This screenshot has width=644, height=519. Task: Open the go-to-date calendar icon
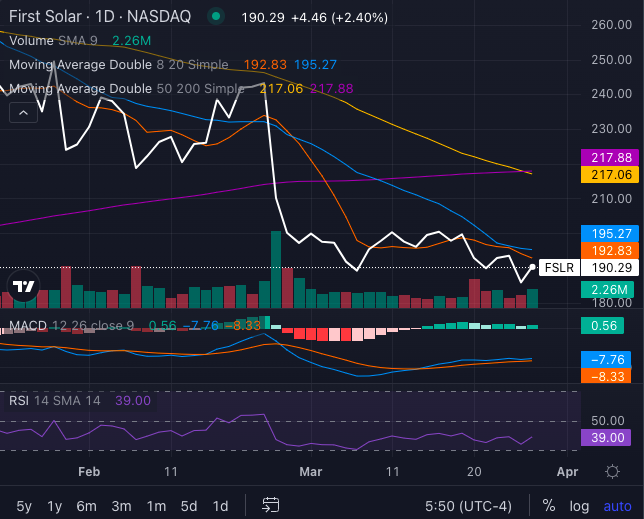(271, 505)
